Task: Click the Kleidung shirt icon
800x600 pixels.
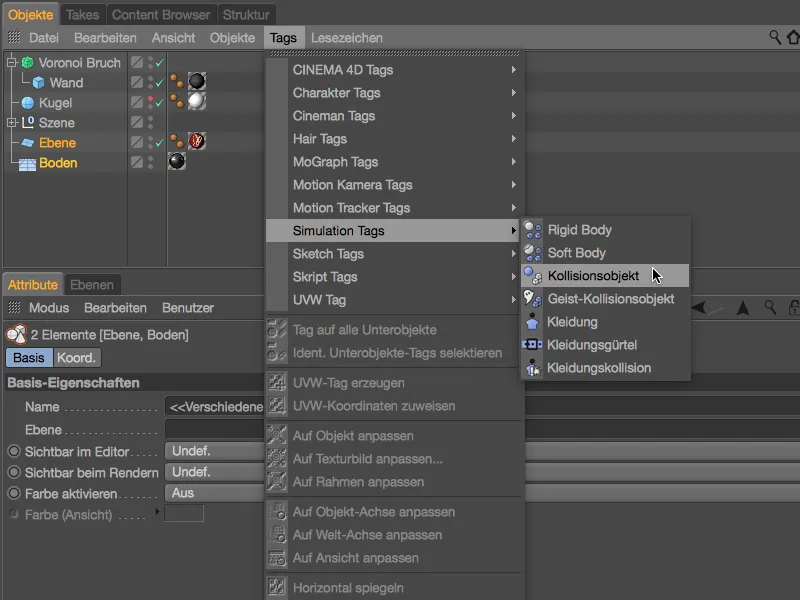Action: [532, 322]
